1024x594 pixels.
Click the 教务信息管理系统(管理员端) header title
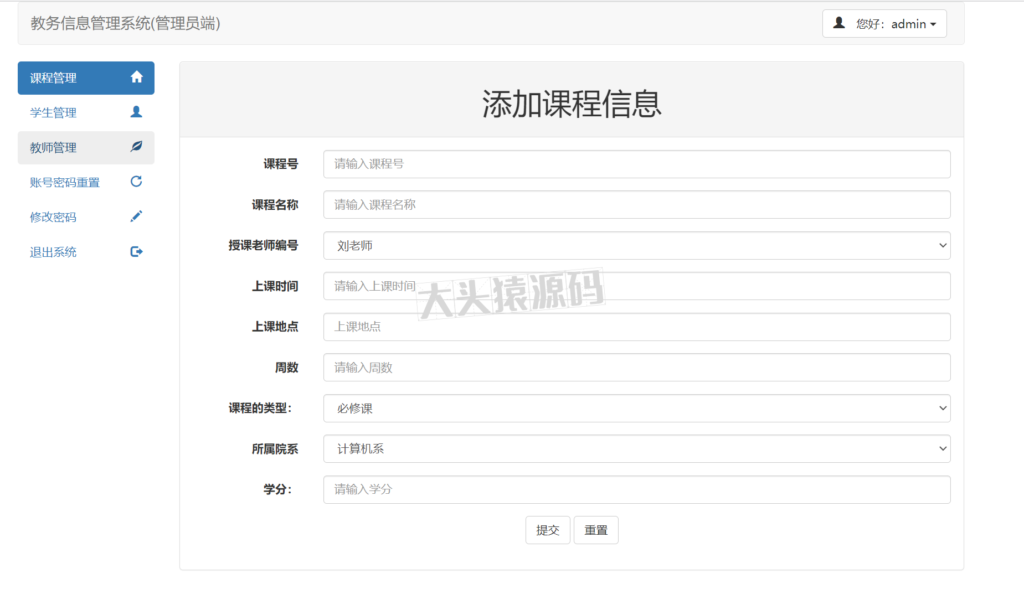[125, 23]
